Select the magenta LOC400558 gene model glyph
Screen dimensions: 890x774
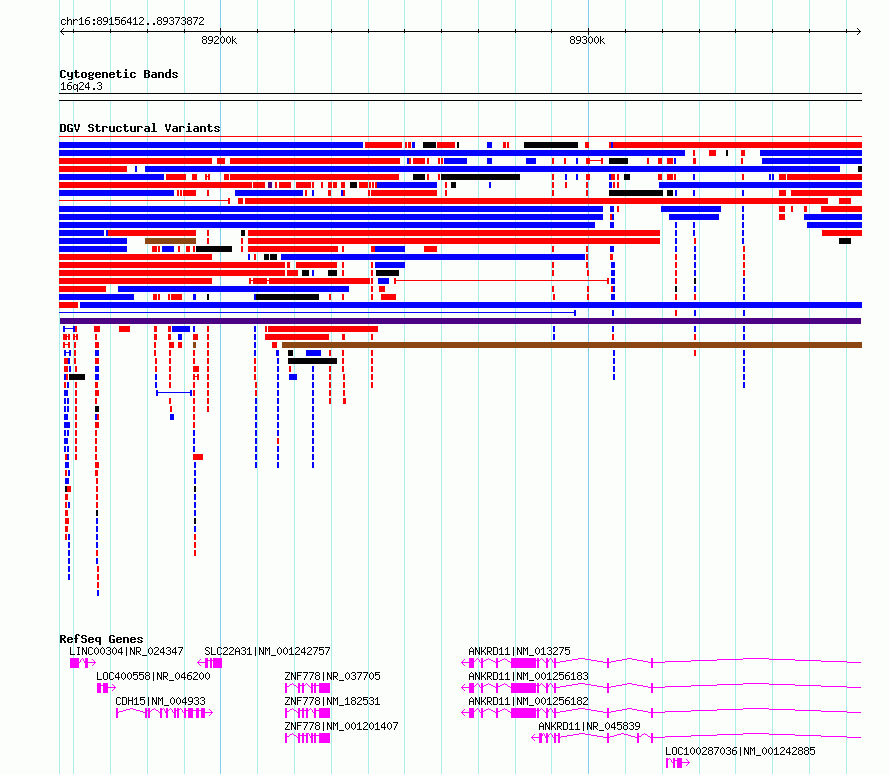click(106, 688)
